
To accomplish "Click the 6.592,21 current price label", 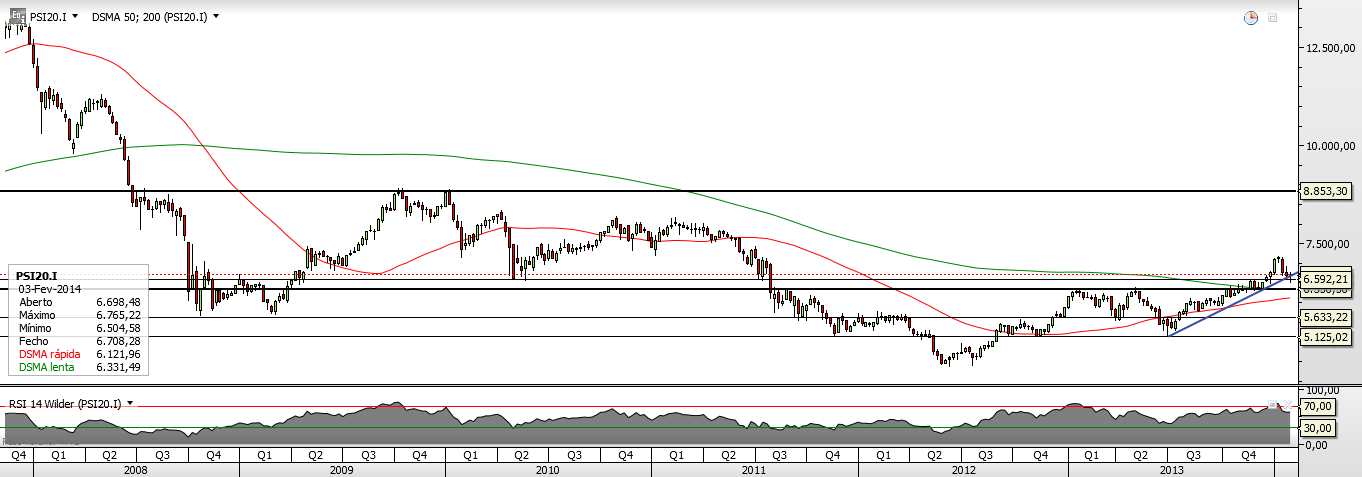I will coord(1327,279).
